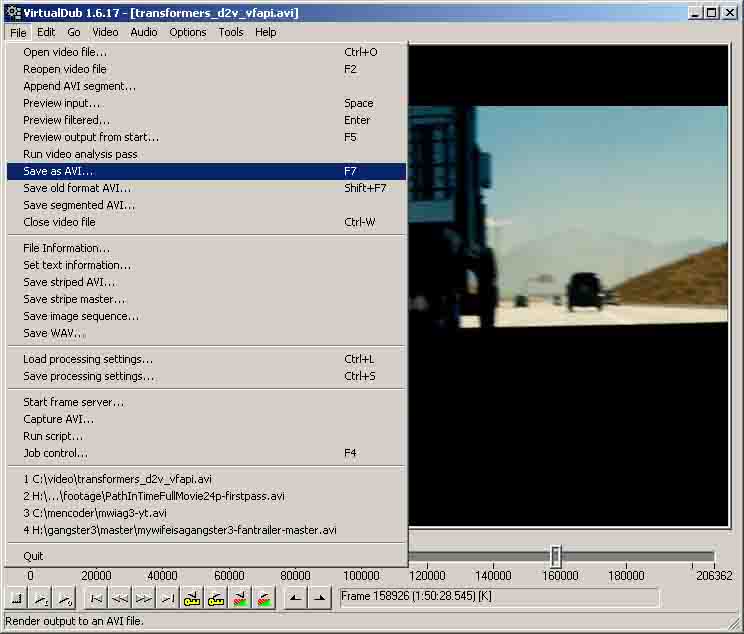Open recent file PathInTimeFullMovie24p-firstpass.avi
The height and width of the screenshot is (634, 744).
[206, 496]
